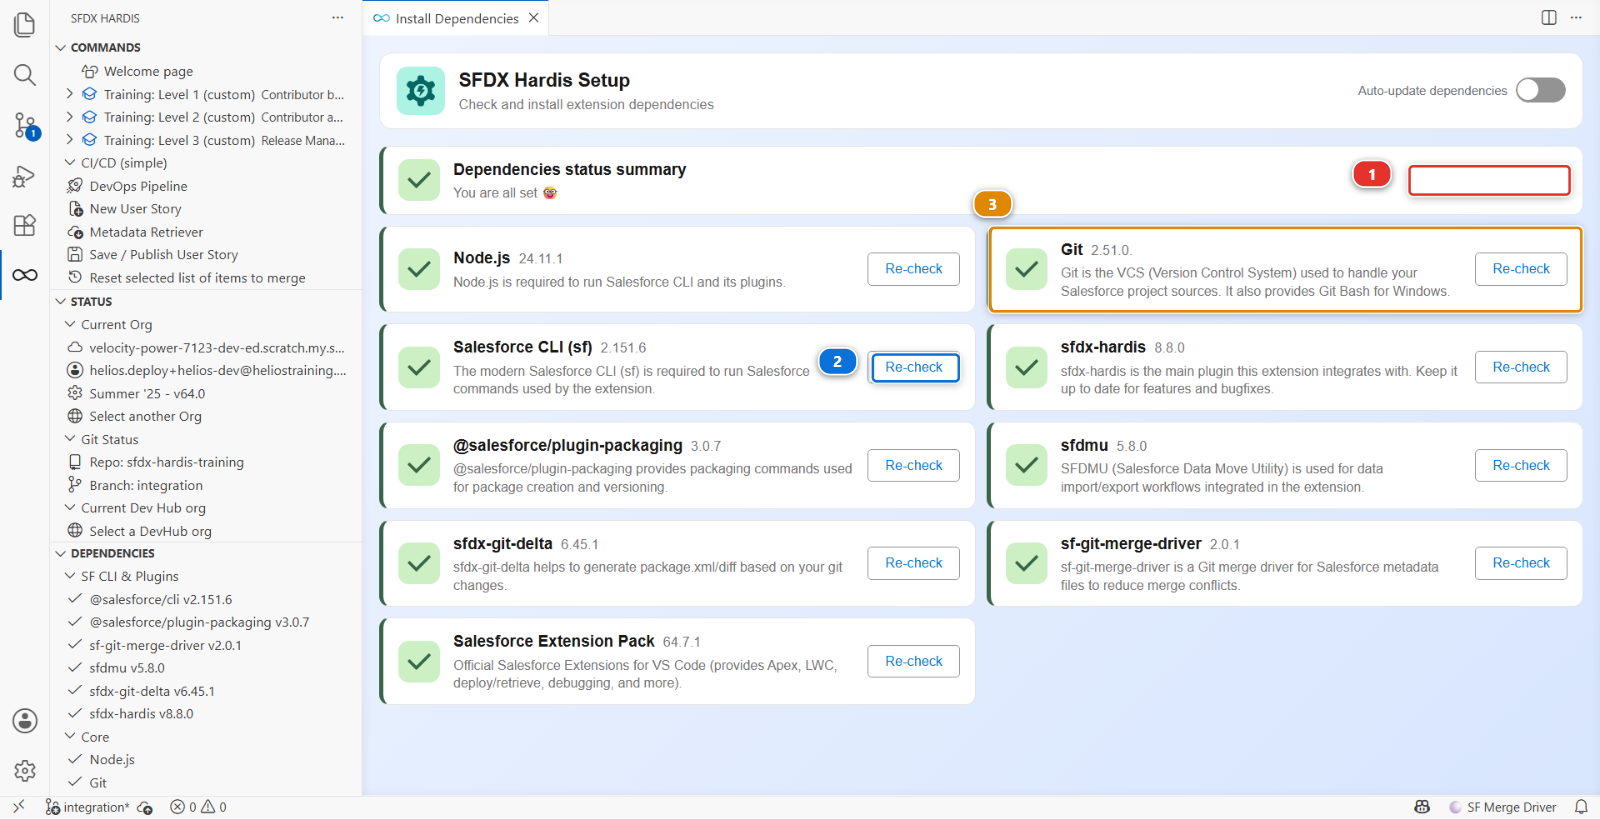Expand Training: Level 1 (custom)
The height and width of the screenshot is (819, 1600).
[x=70, y=94]
